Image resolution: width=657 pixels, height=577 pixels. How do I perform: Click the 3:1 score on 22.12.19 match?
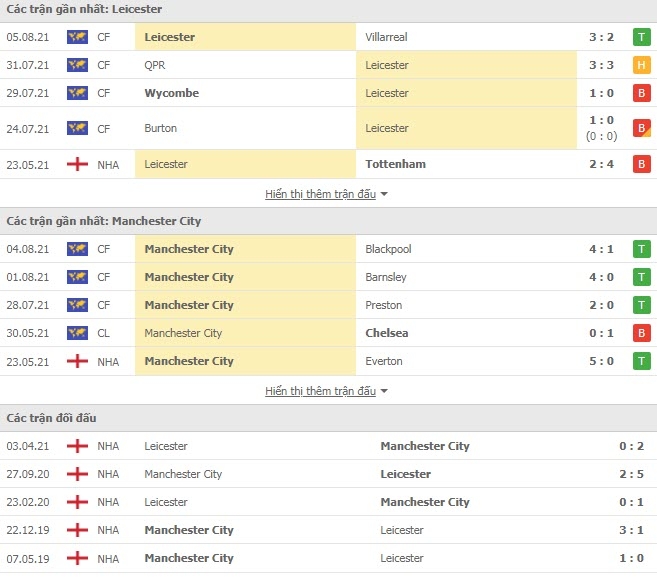point(631,530)
